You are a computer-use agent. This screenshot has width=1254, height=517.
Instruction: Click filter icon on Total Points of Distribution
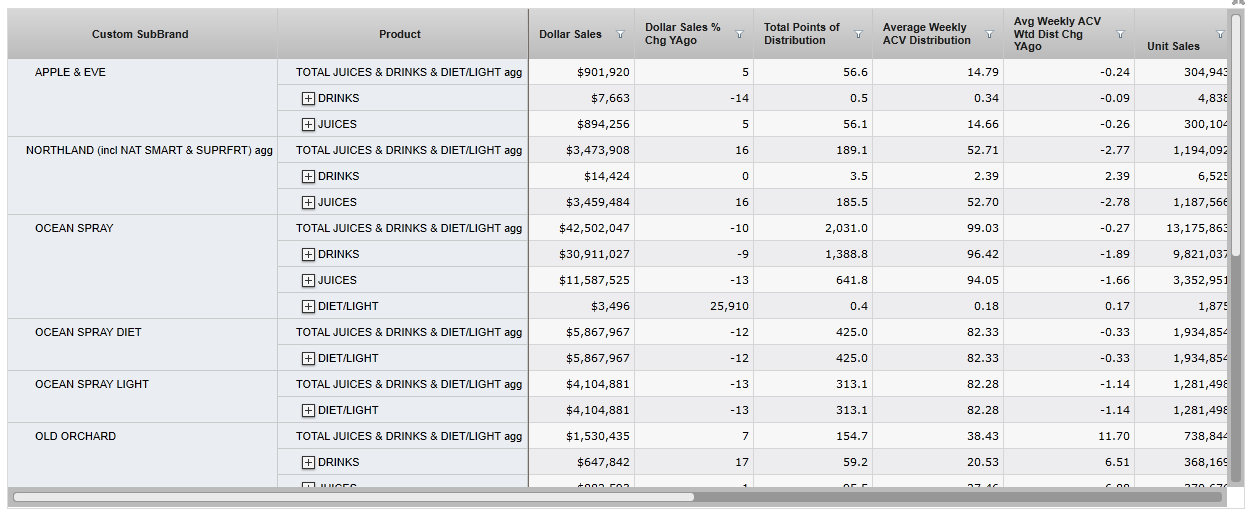tap(858, 35)
